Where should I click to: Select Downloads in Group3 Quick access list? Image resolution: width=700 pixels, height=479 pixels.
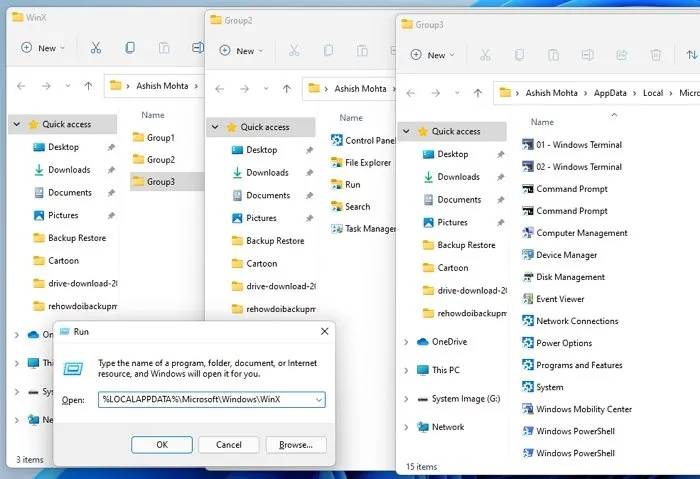pos(458,177)
